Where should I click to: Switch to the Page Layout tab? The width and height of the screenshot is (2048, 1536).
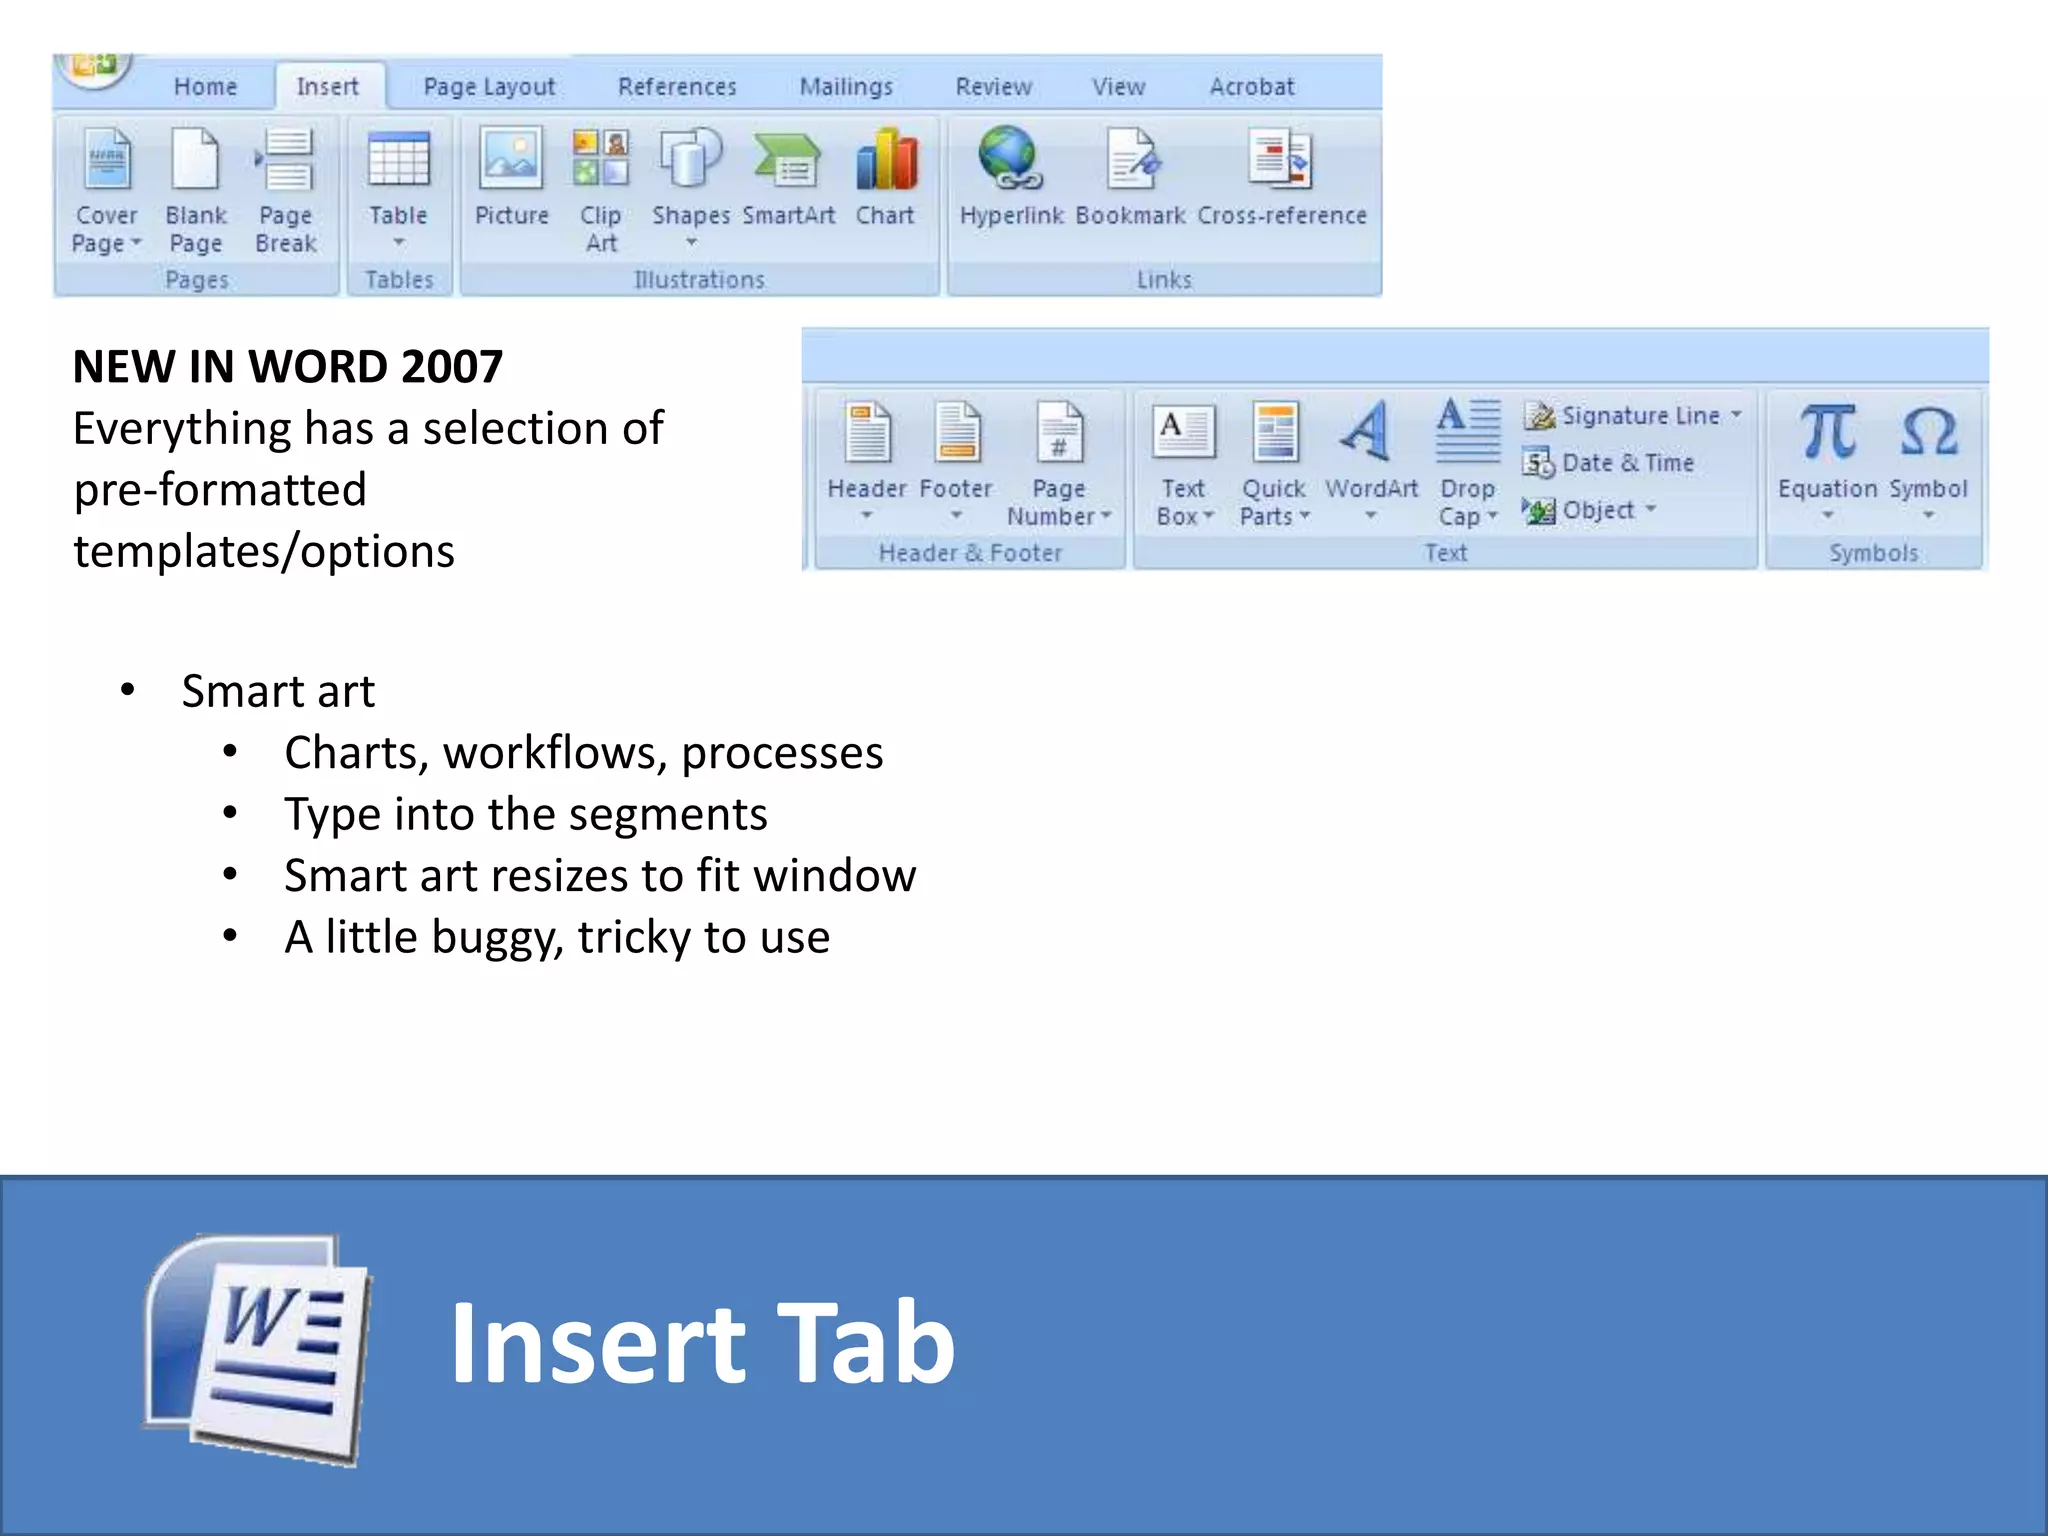pyautogui.click(x=489, y=87)
